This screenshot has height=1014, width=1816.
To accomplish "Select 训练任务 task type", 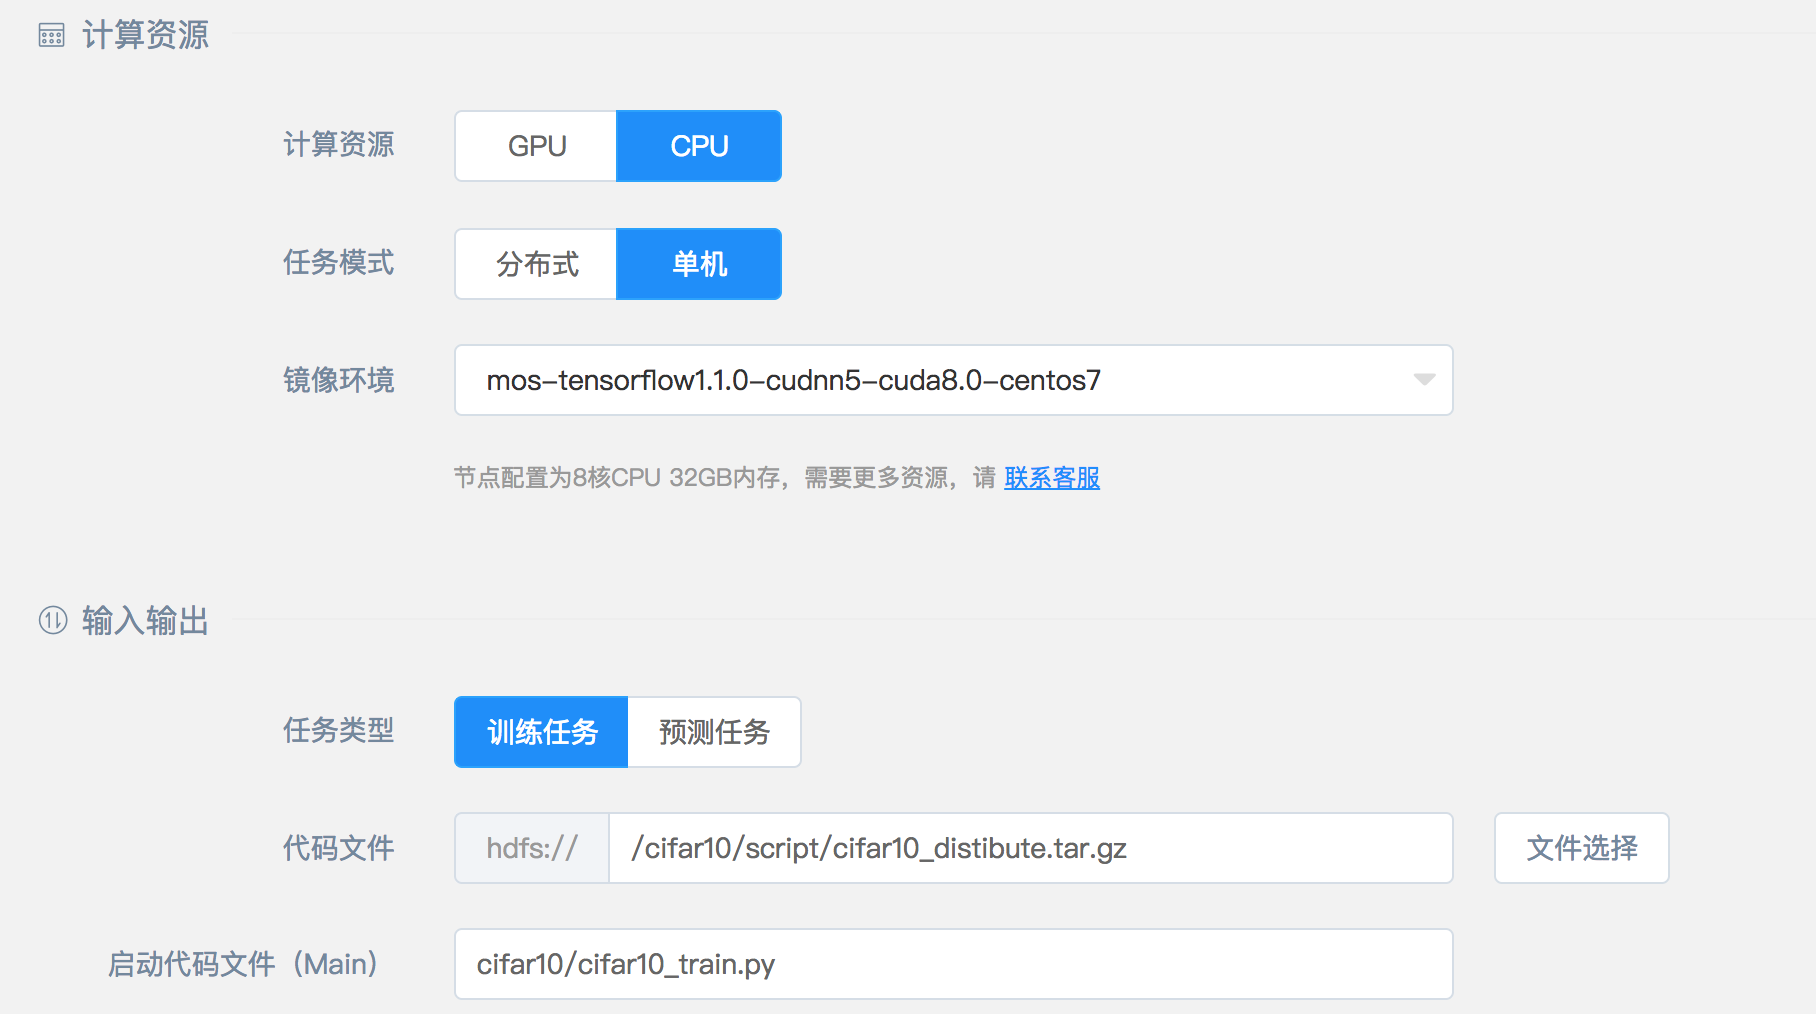I will [x=541, y=732].
